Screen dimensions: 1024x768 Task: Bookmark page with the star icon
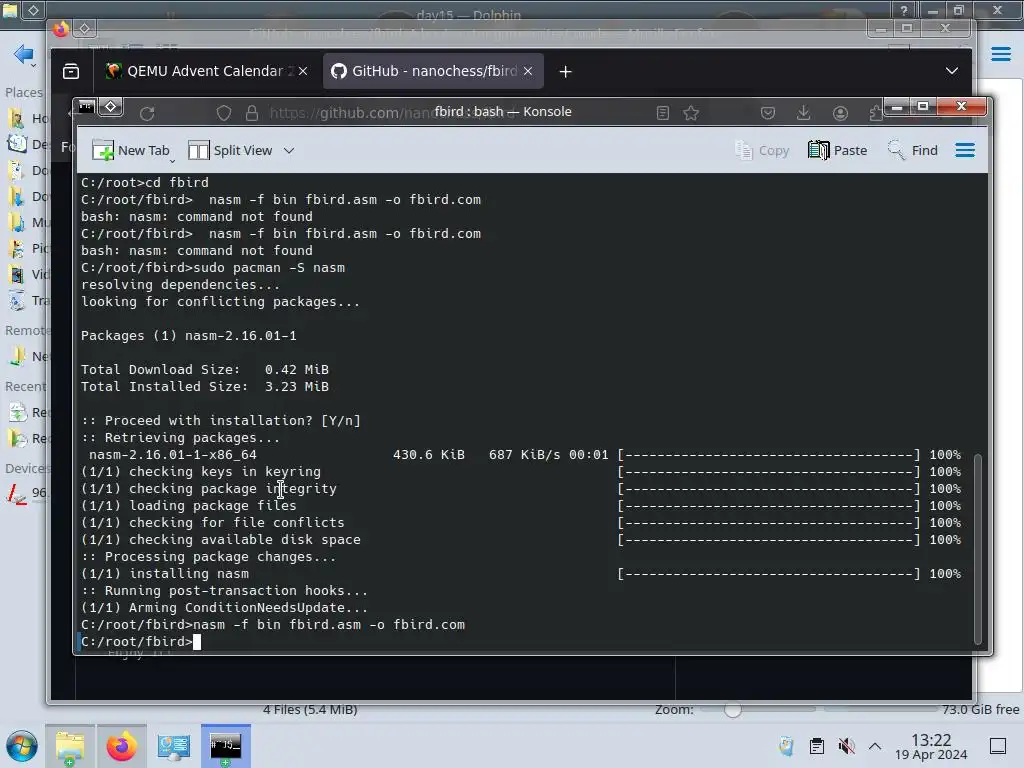click(691, 113)
